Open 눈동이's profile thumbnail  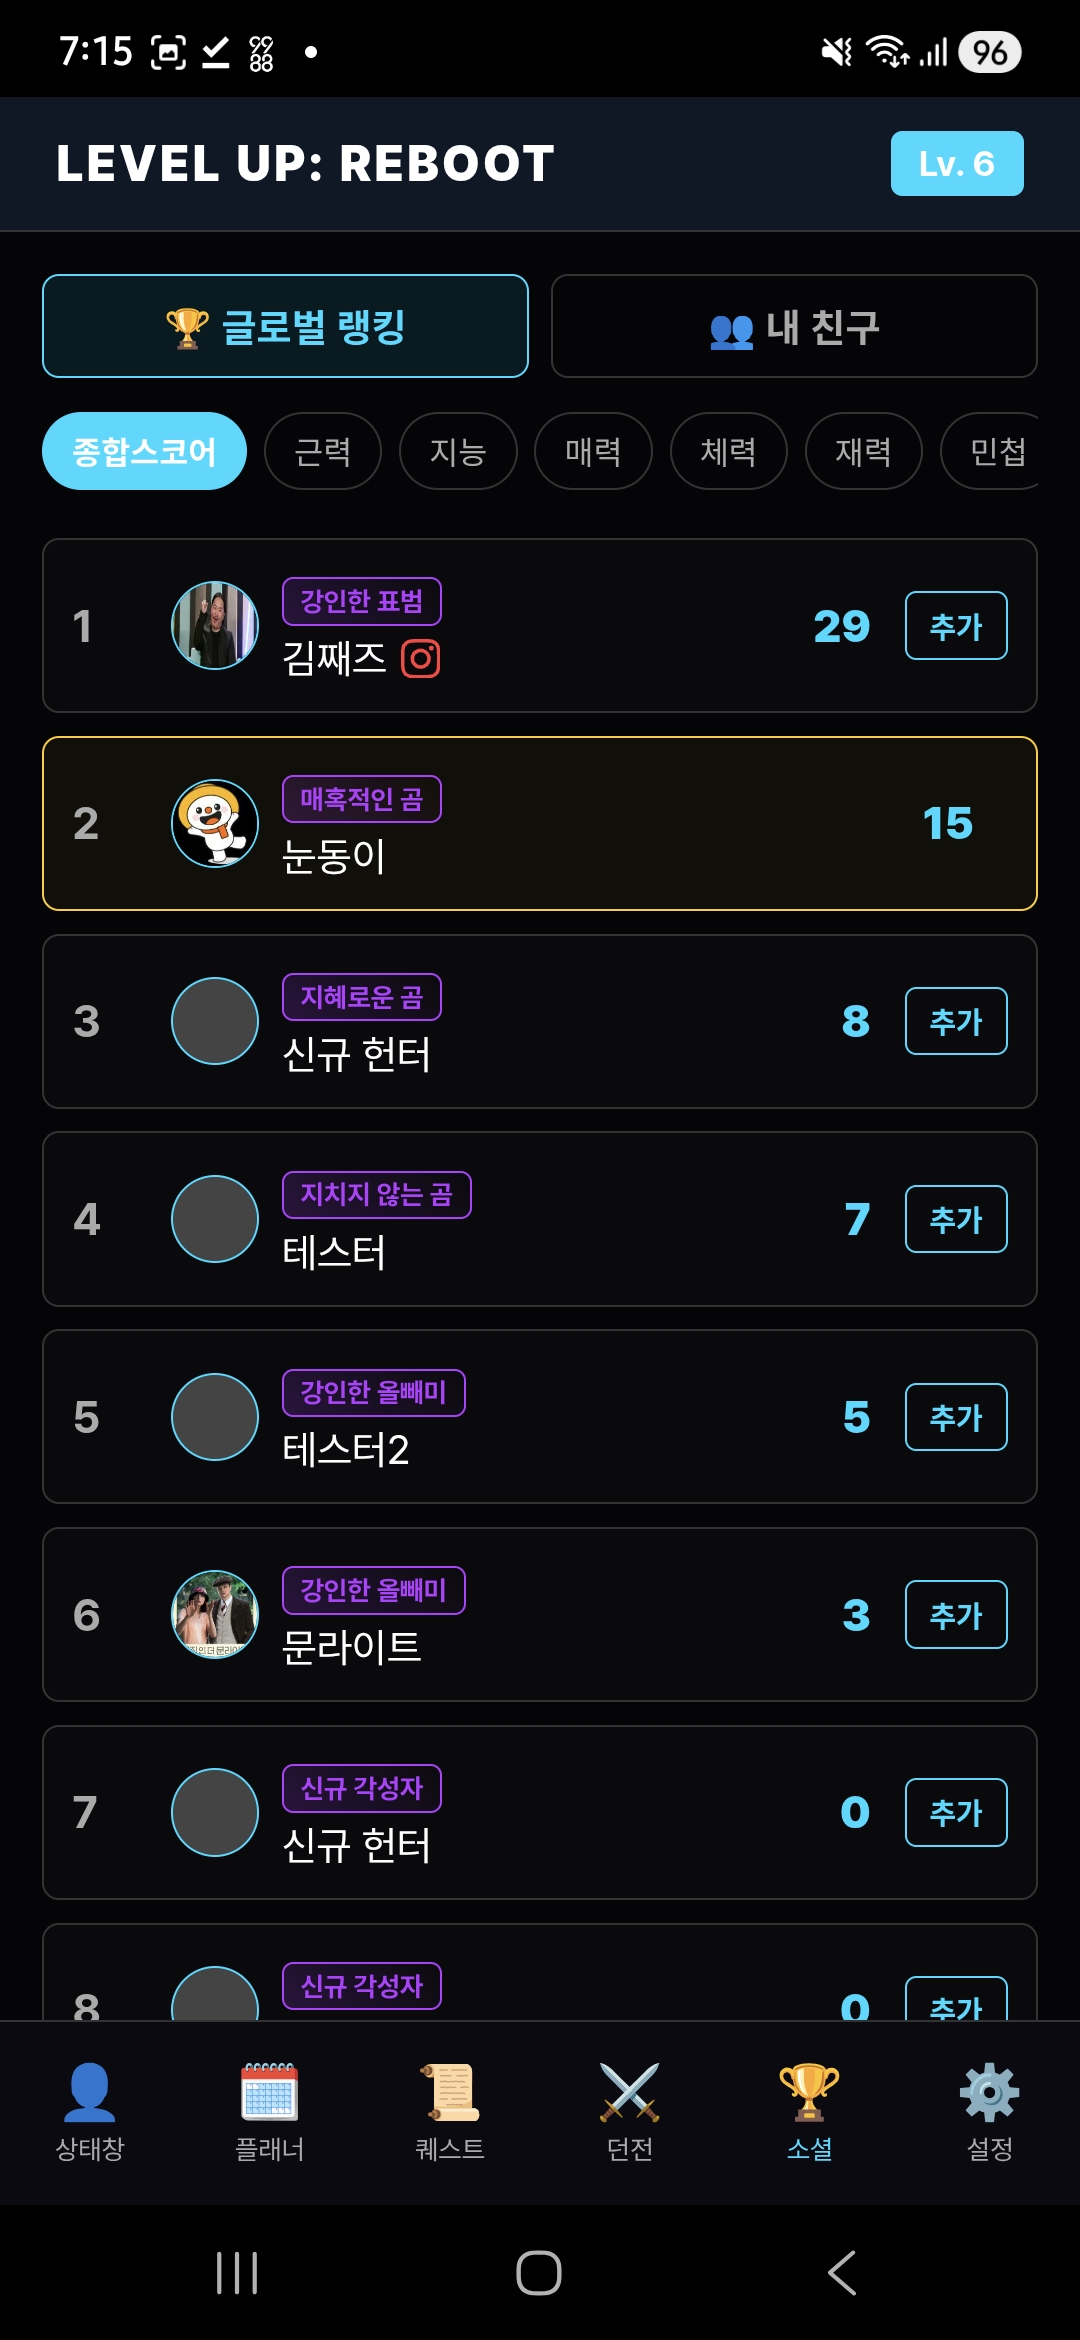215,822
